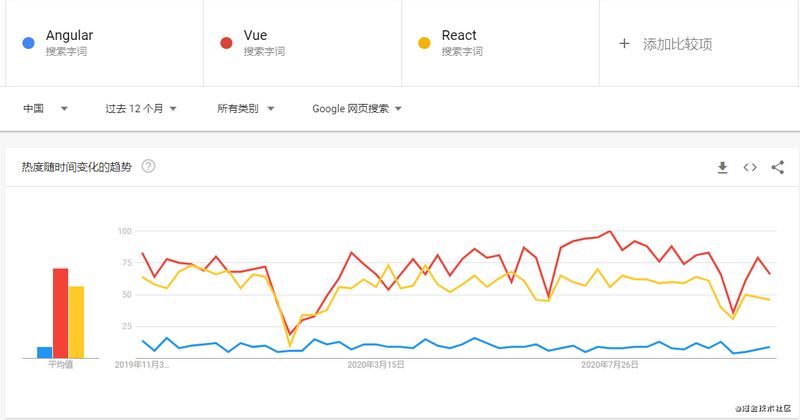This screenshot has height=420, width=800.
Task: Expand the 过去 12 个月 time range dropdown
Action: 141,109
